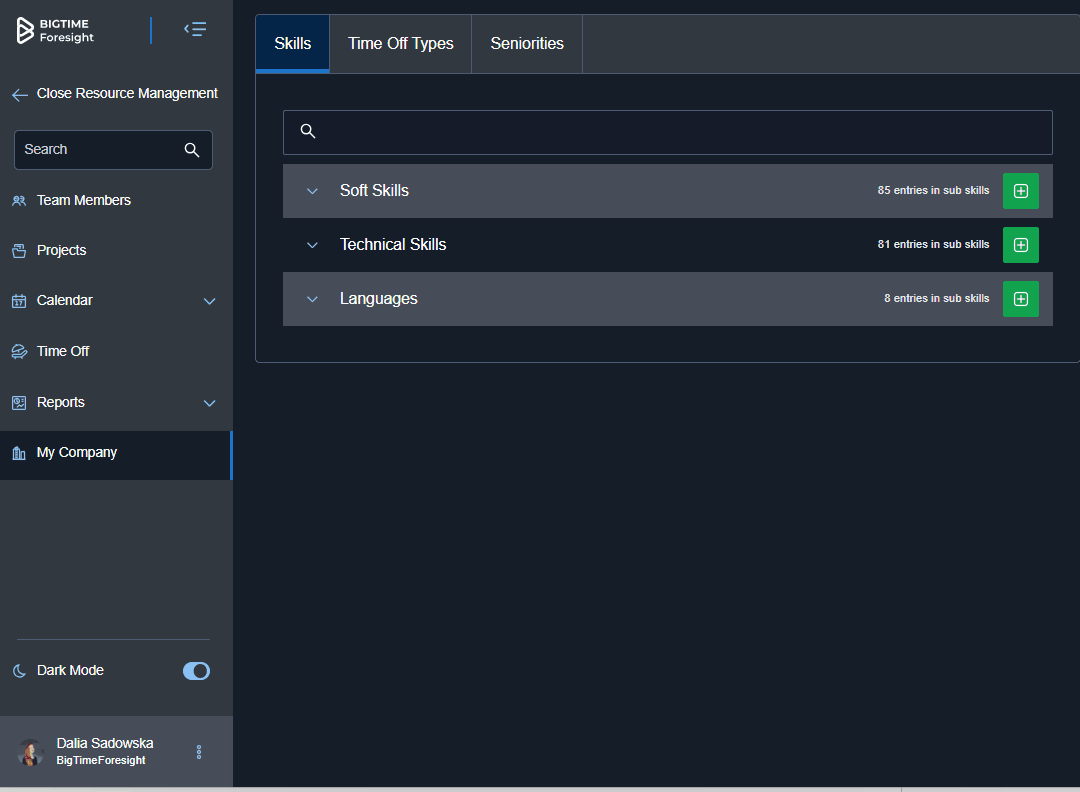Image resolution: width=1080 pixels, height=792 pixels.
Task: Collapse the Technical Skills category
Action: click(x=311, y=245)
